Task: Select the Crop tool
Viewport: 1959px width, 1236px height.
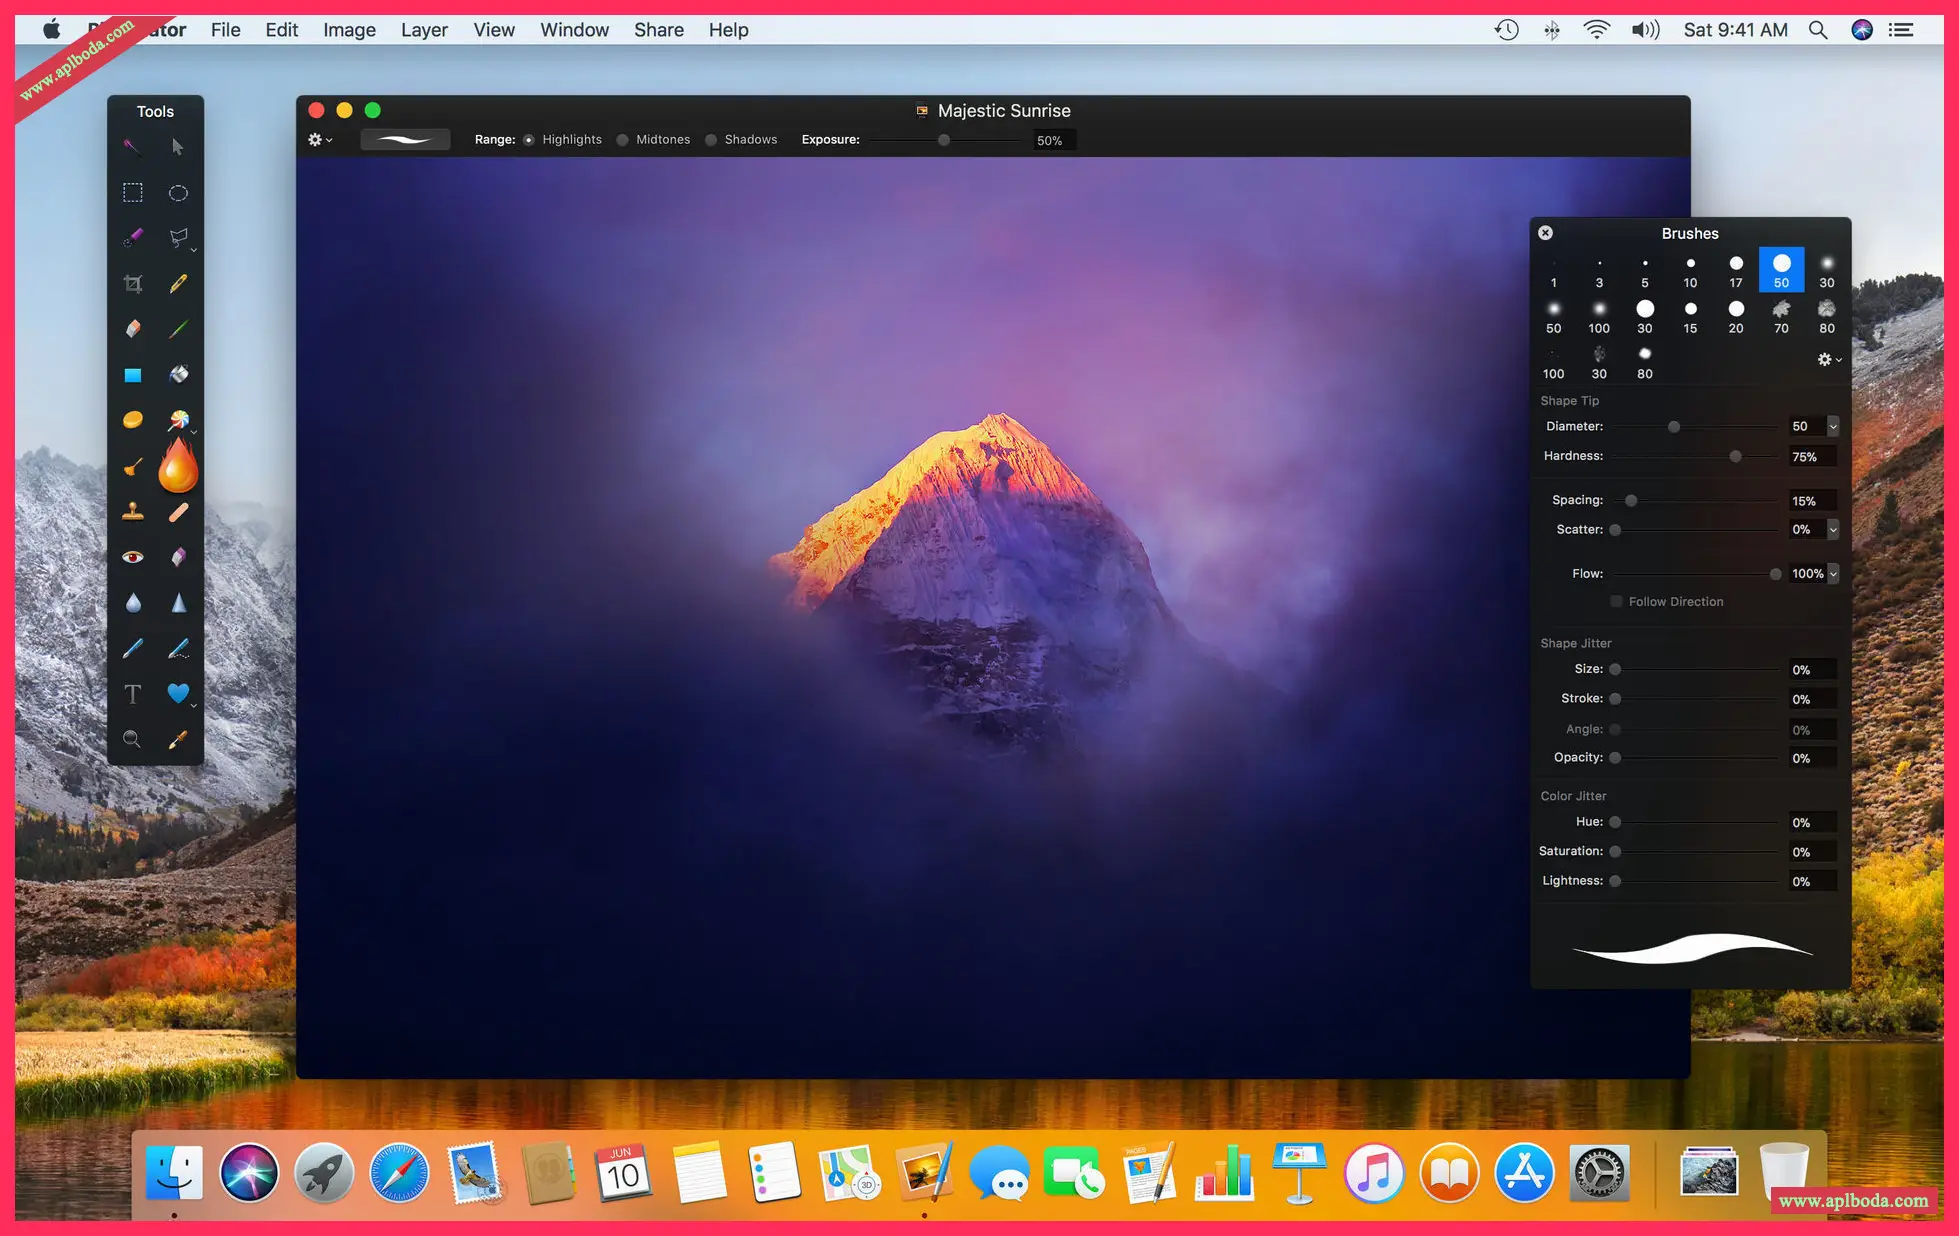Action: (x=132, y=284)
